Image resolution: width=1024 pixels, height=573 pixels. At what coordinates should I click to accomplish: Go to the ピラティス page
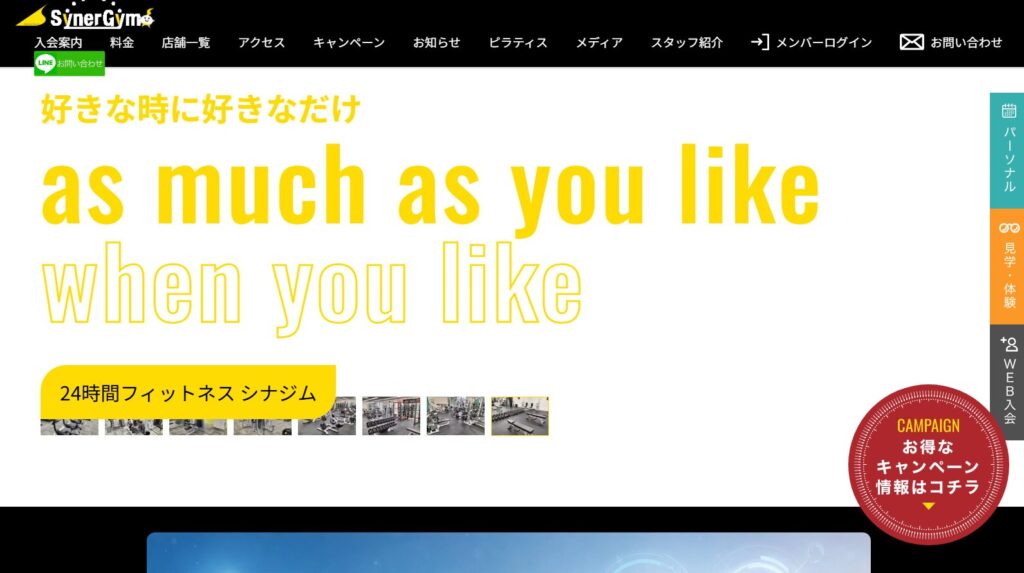518,42
